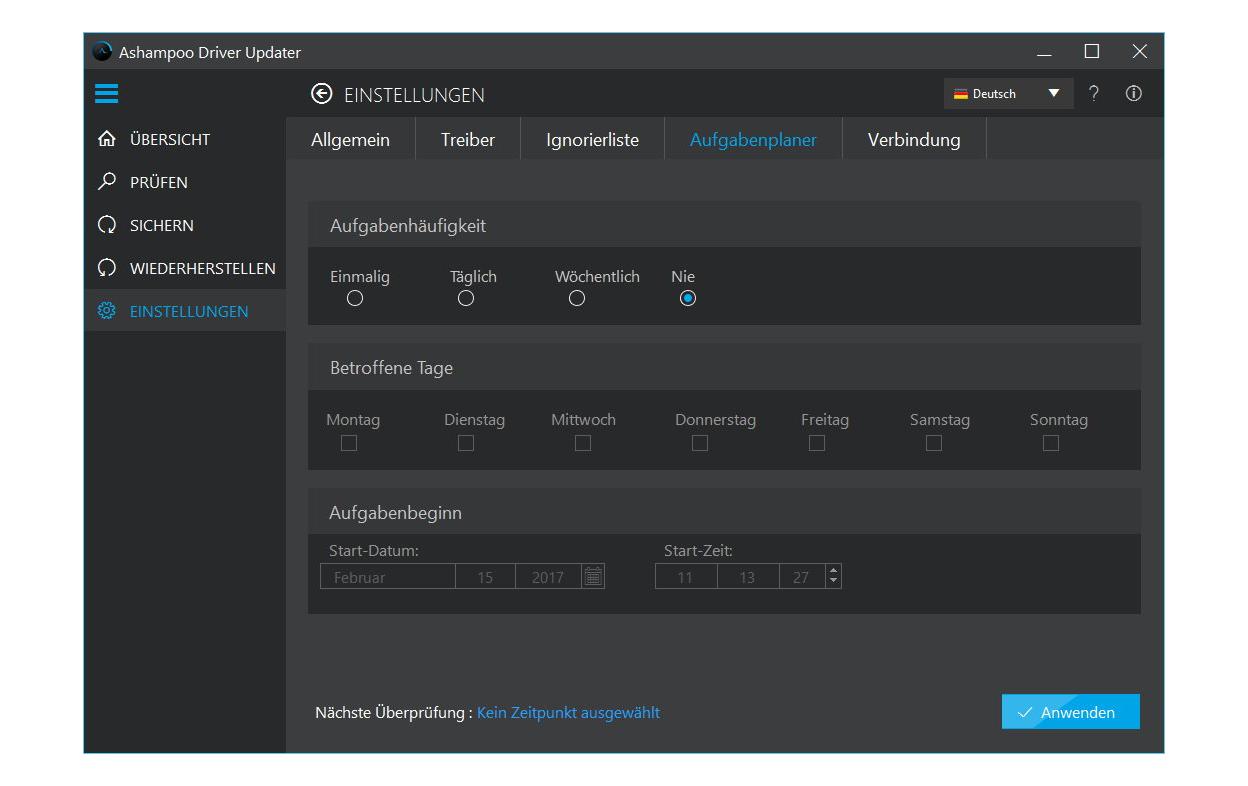Image resolution: width=1248 pixels, height=786 pixels.
Task: Click the hamburger menu icon
Action: pyautogui.click(x=106, y=94)
